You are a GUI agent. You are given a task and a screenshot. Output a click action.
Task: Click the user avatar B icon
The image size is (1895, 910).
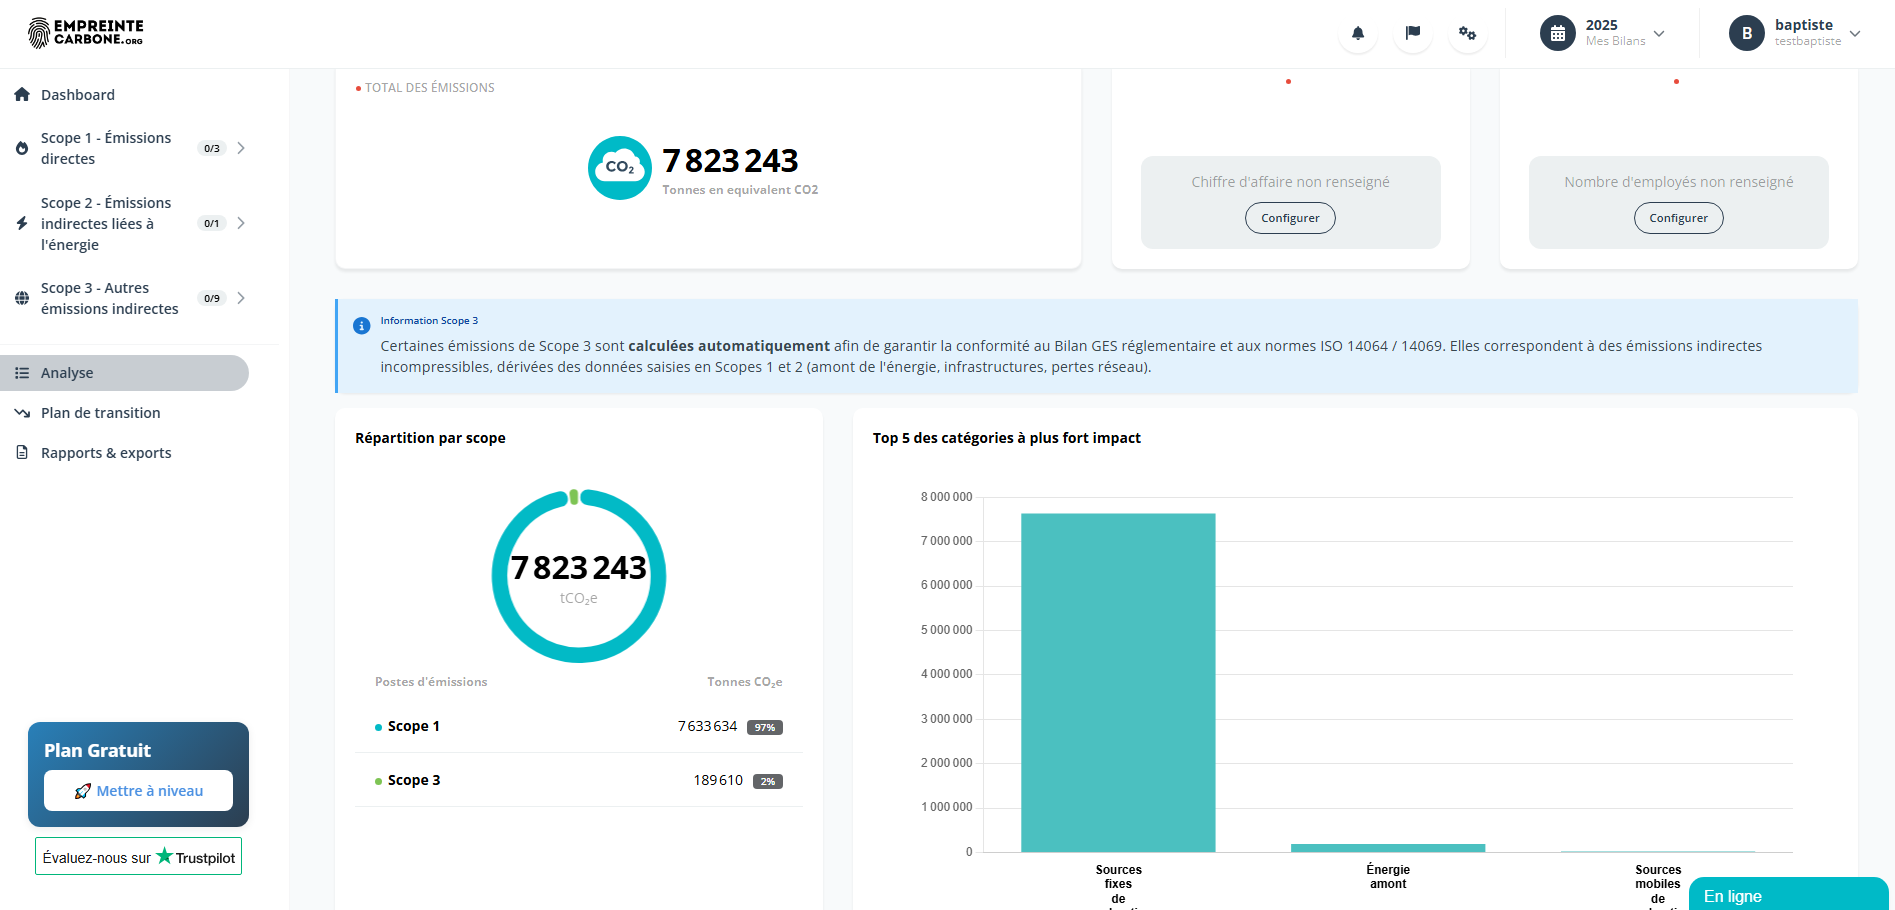pos(1746,33)
